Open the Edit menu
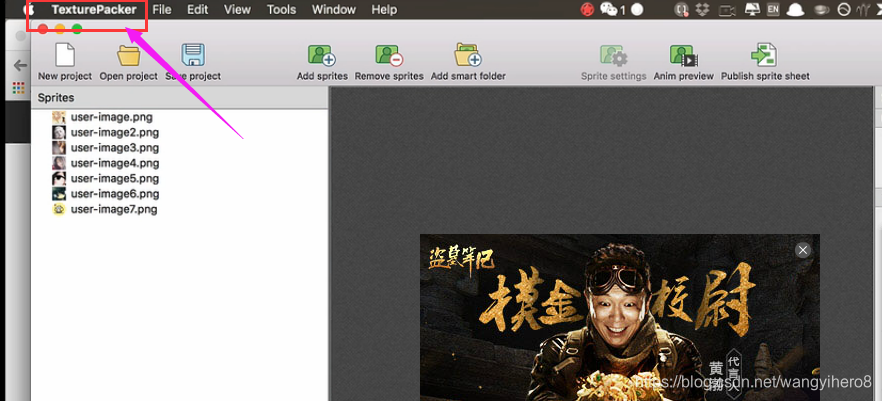 pos(197,10)
